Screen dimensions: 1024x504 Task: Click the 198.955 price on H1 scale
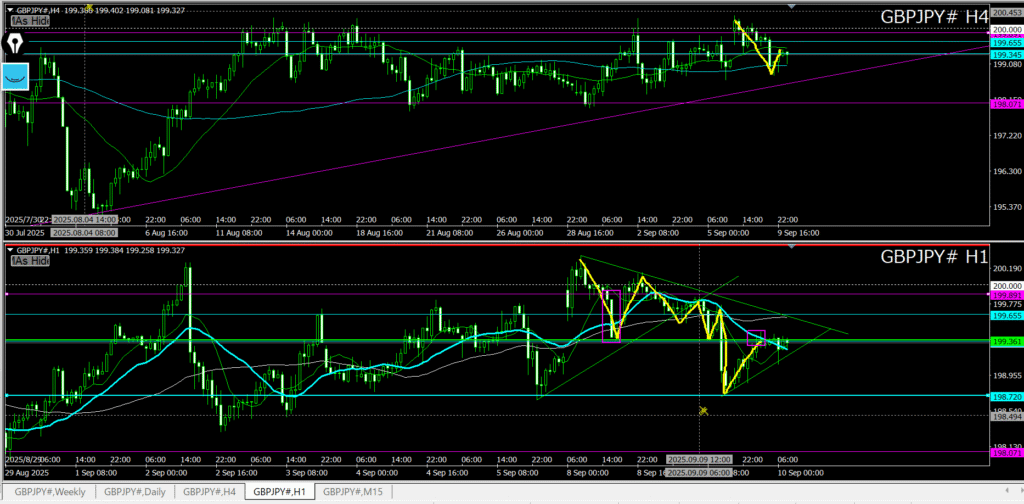(1006, 376)
